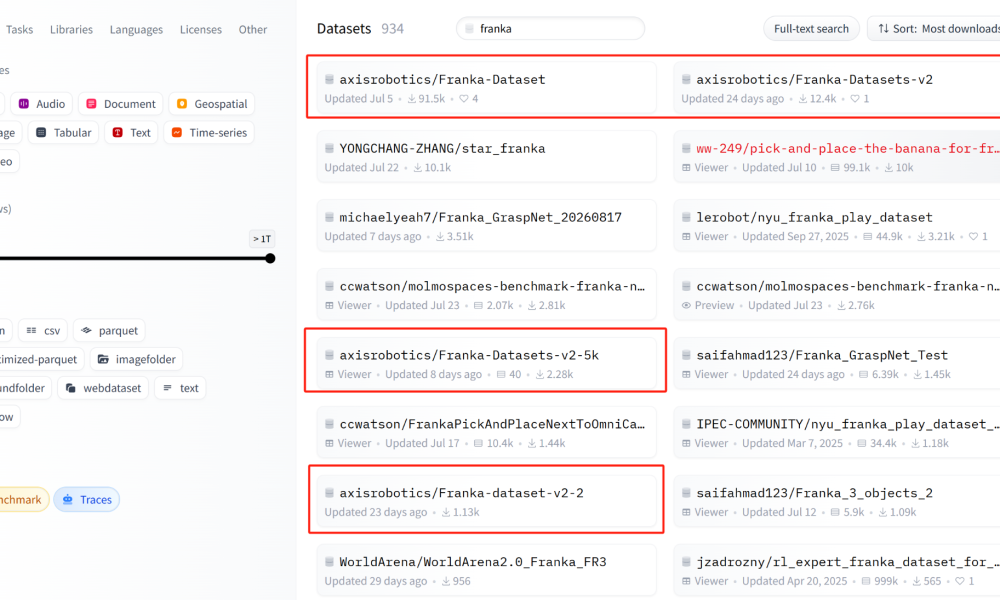1000x600 pixels.
Task: Click the orange Geospatial icon
Action: [x=182, y=104]
